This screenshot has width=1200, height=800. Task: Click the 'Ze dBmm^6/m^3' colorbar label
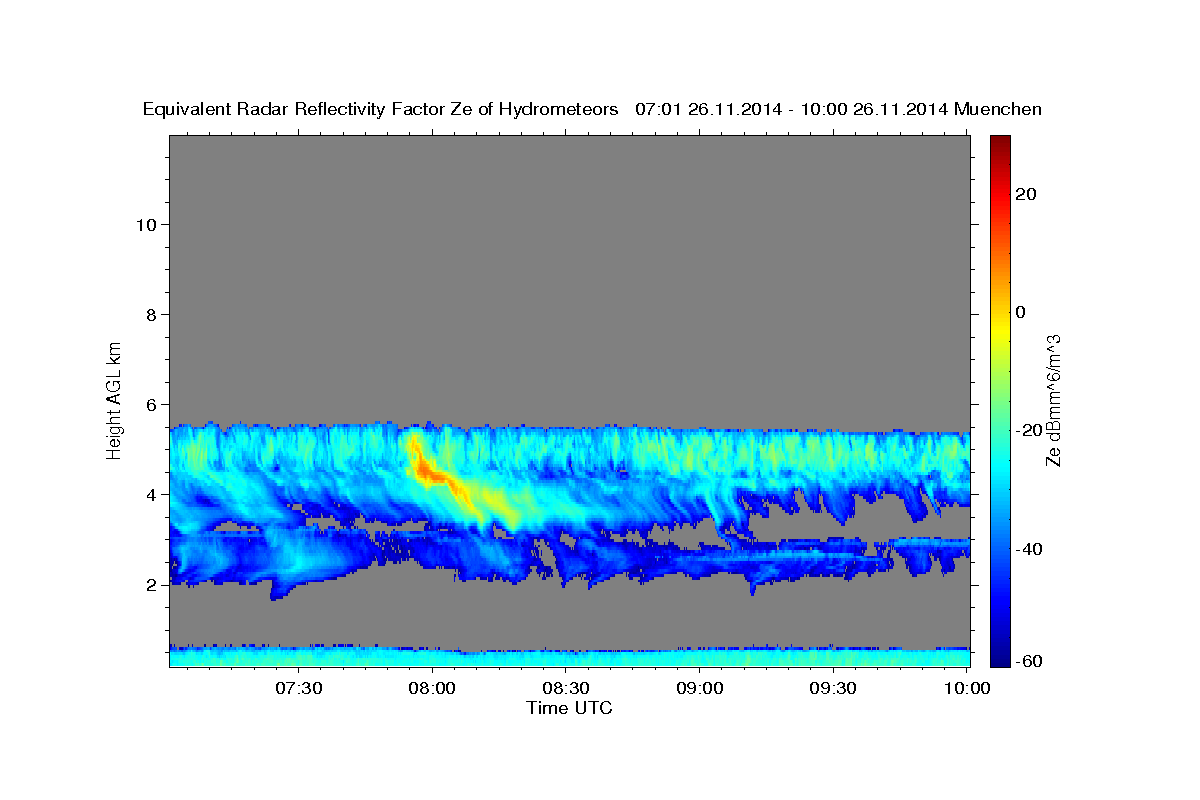[1054, 400]
